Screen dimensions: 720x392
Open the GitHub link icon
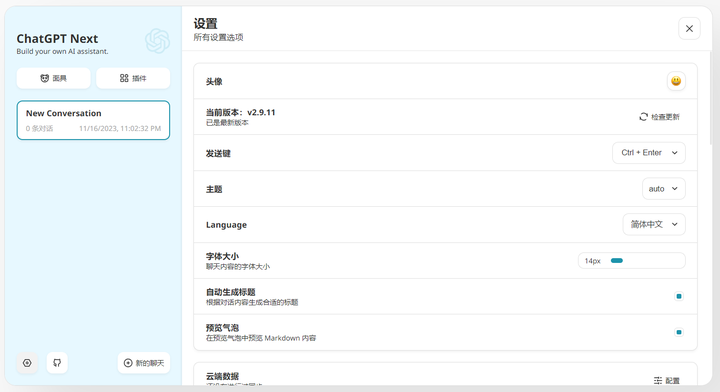[57, 363]
